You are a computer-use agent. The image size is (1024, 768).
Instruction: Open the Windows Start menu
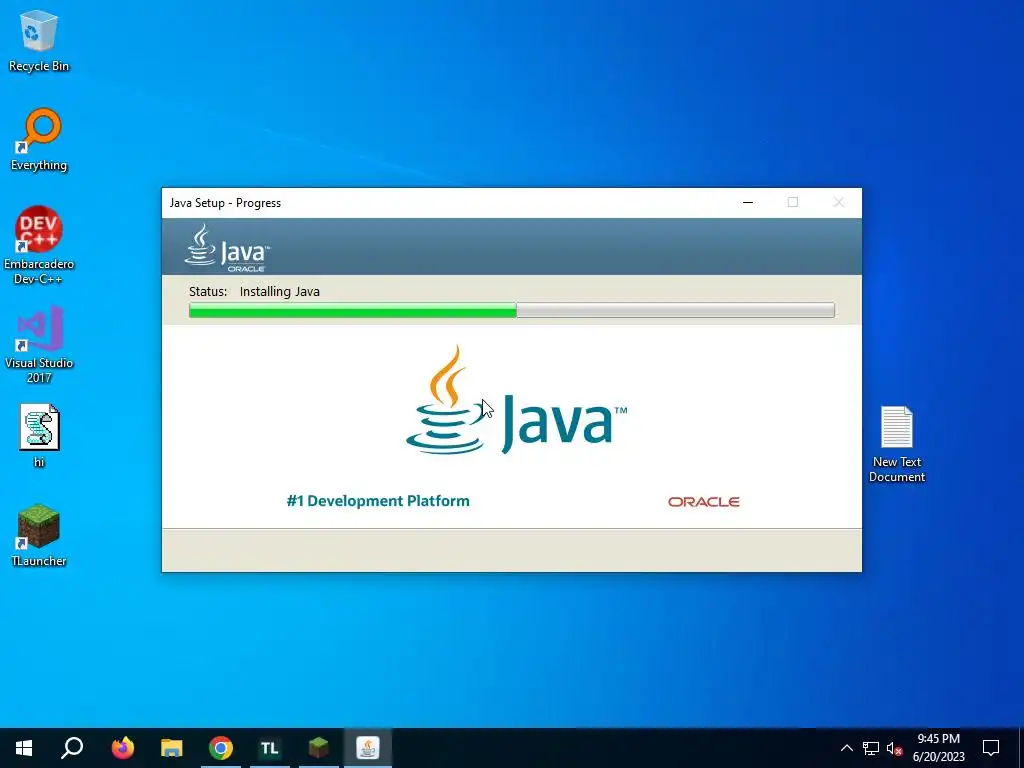tap(24, 748)
